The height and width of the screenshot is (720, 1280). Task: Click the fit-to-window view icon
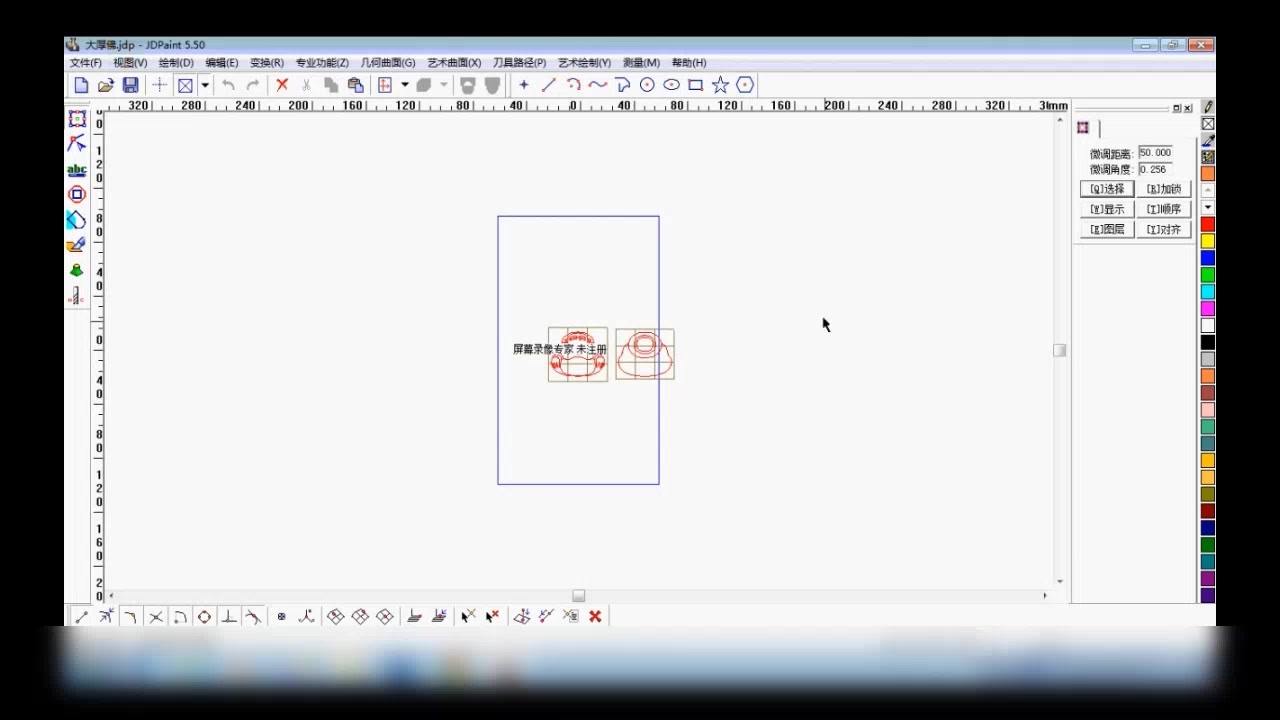click(x=185, y=85)
